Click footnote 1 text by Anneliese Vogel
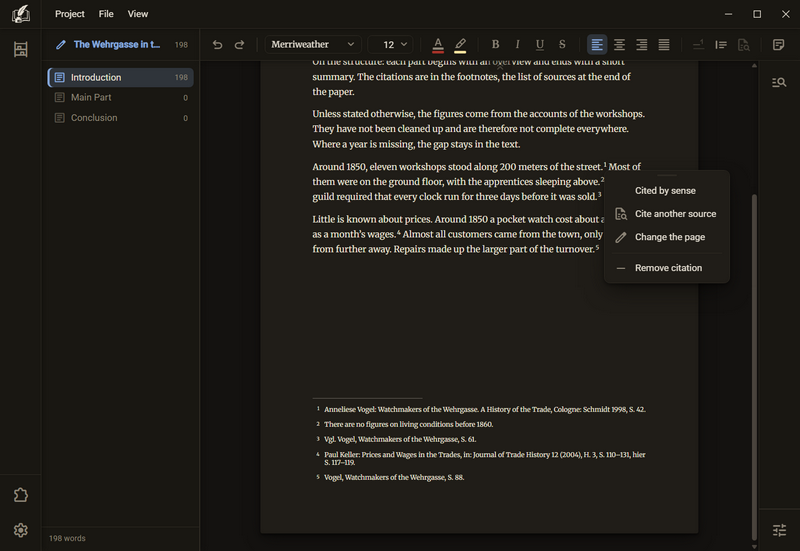Screen dimensions: 800x551 (x=485, y=409)
